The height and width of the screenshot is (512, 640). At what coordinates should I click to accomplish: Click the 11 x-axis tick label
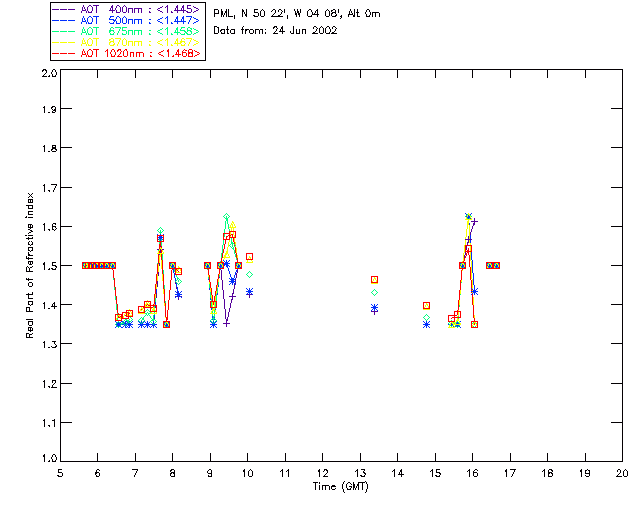(285, 473)
